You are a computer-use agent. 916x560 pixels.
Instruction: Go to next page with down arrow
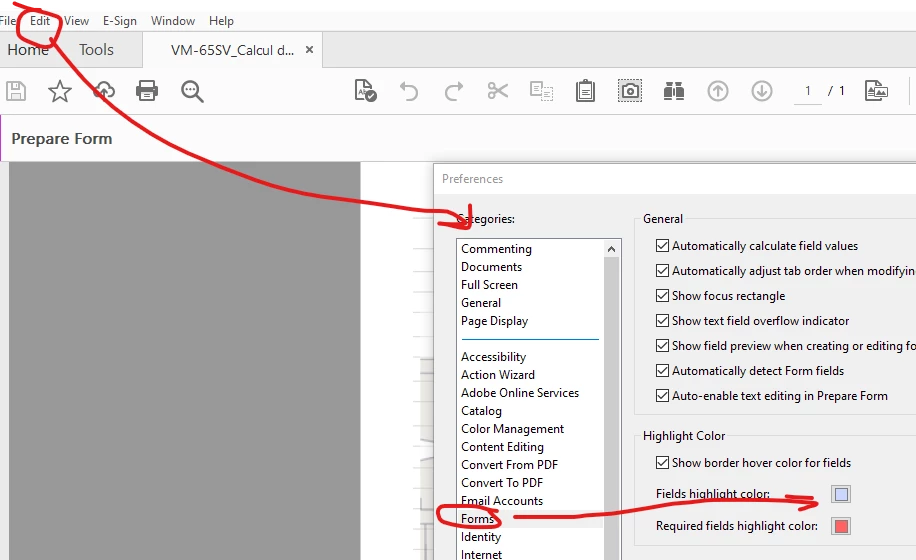click(762, 91)
